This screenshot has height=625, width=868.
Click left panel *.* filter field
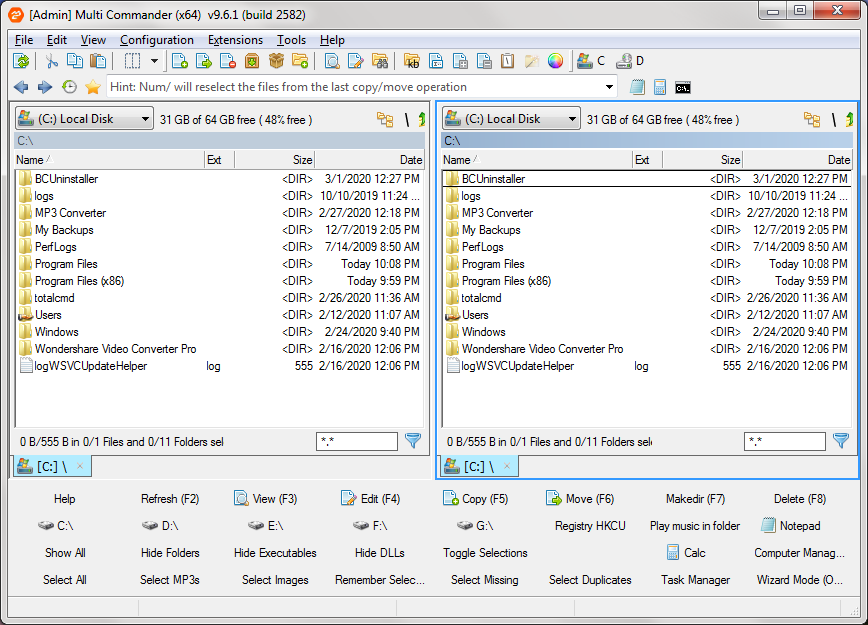tap(356, 441)
